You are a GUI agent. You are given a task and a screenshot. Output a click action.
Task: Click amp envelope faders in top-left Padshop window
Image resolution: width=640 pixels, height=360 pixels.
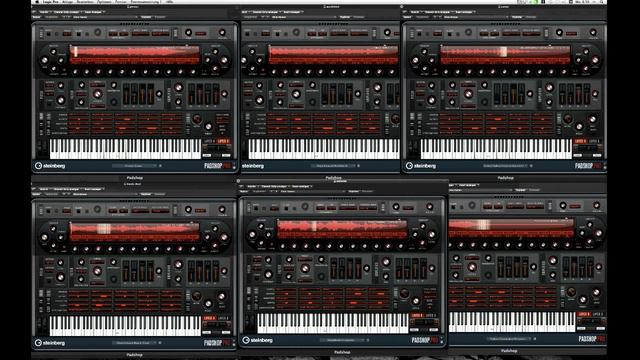coord(205,94)
